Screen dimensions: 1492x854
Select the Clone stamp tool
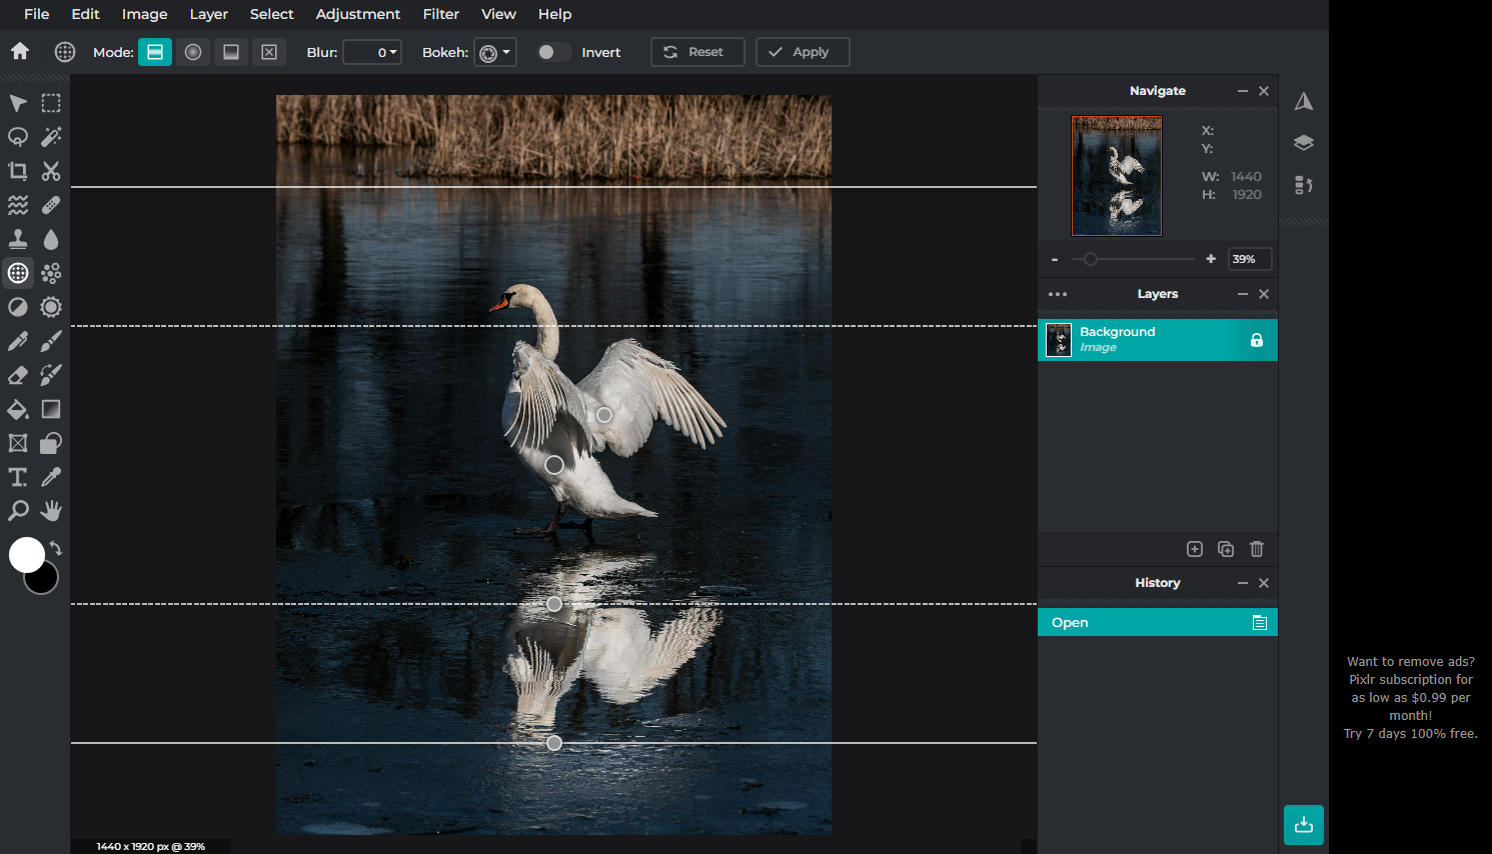point(17,238)
